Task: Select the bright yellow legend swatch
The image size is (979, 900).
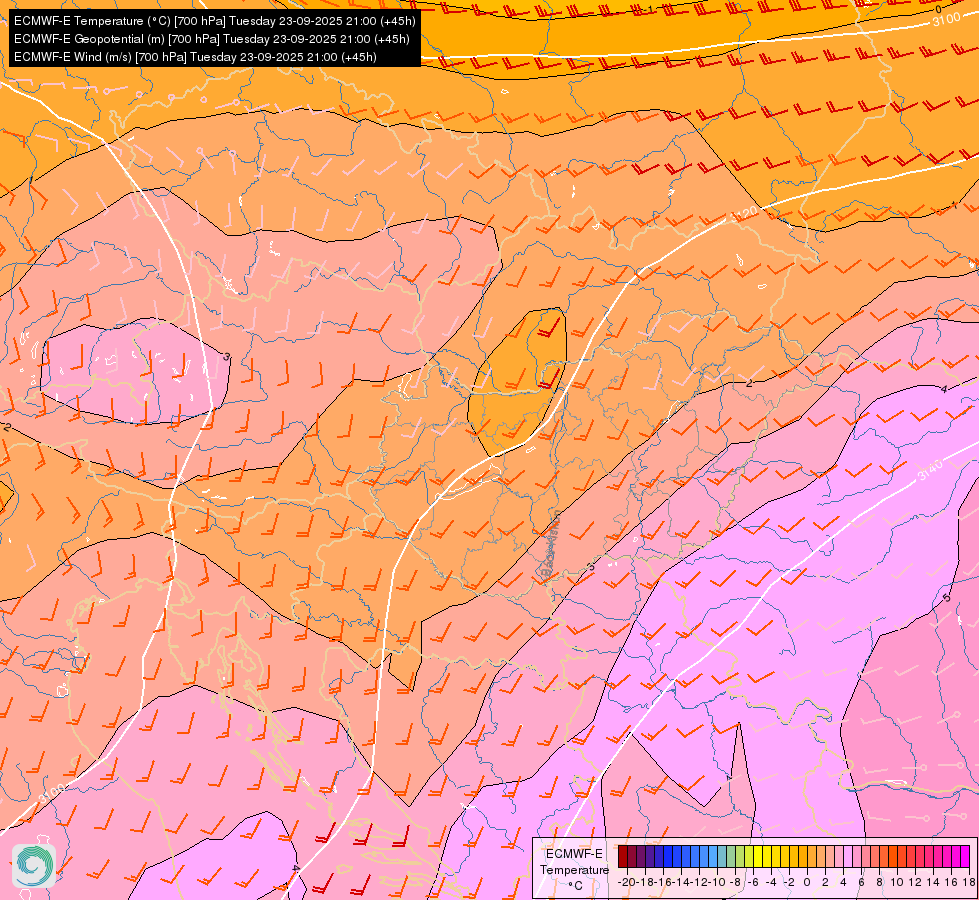Action: [x=758, y=856]
